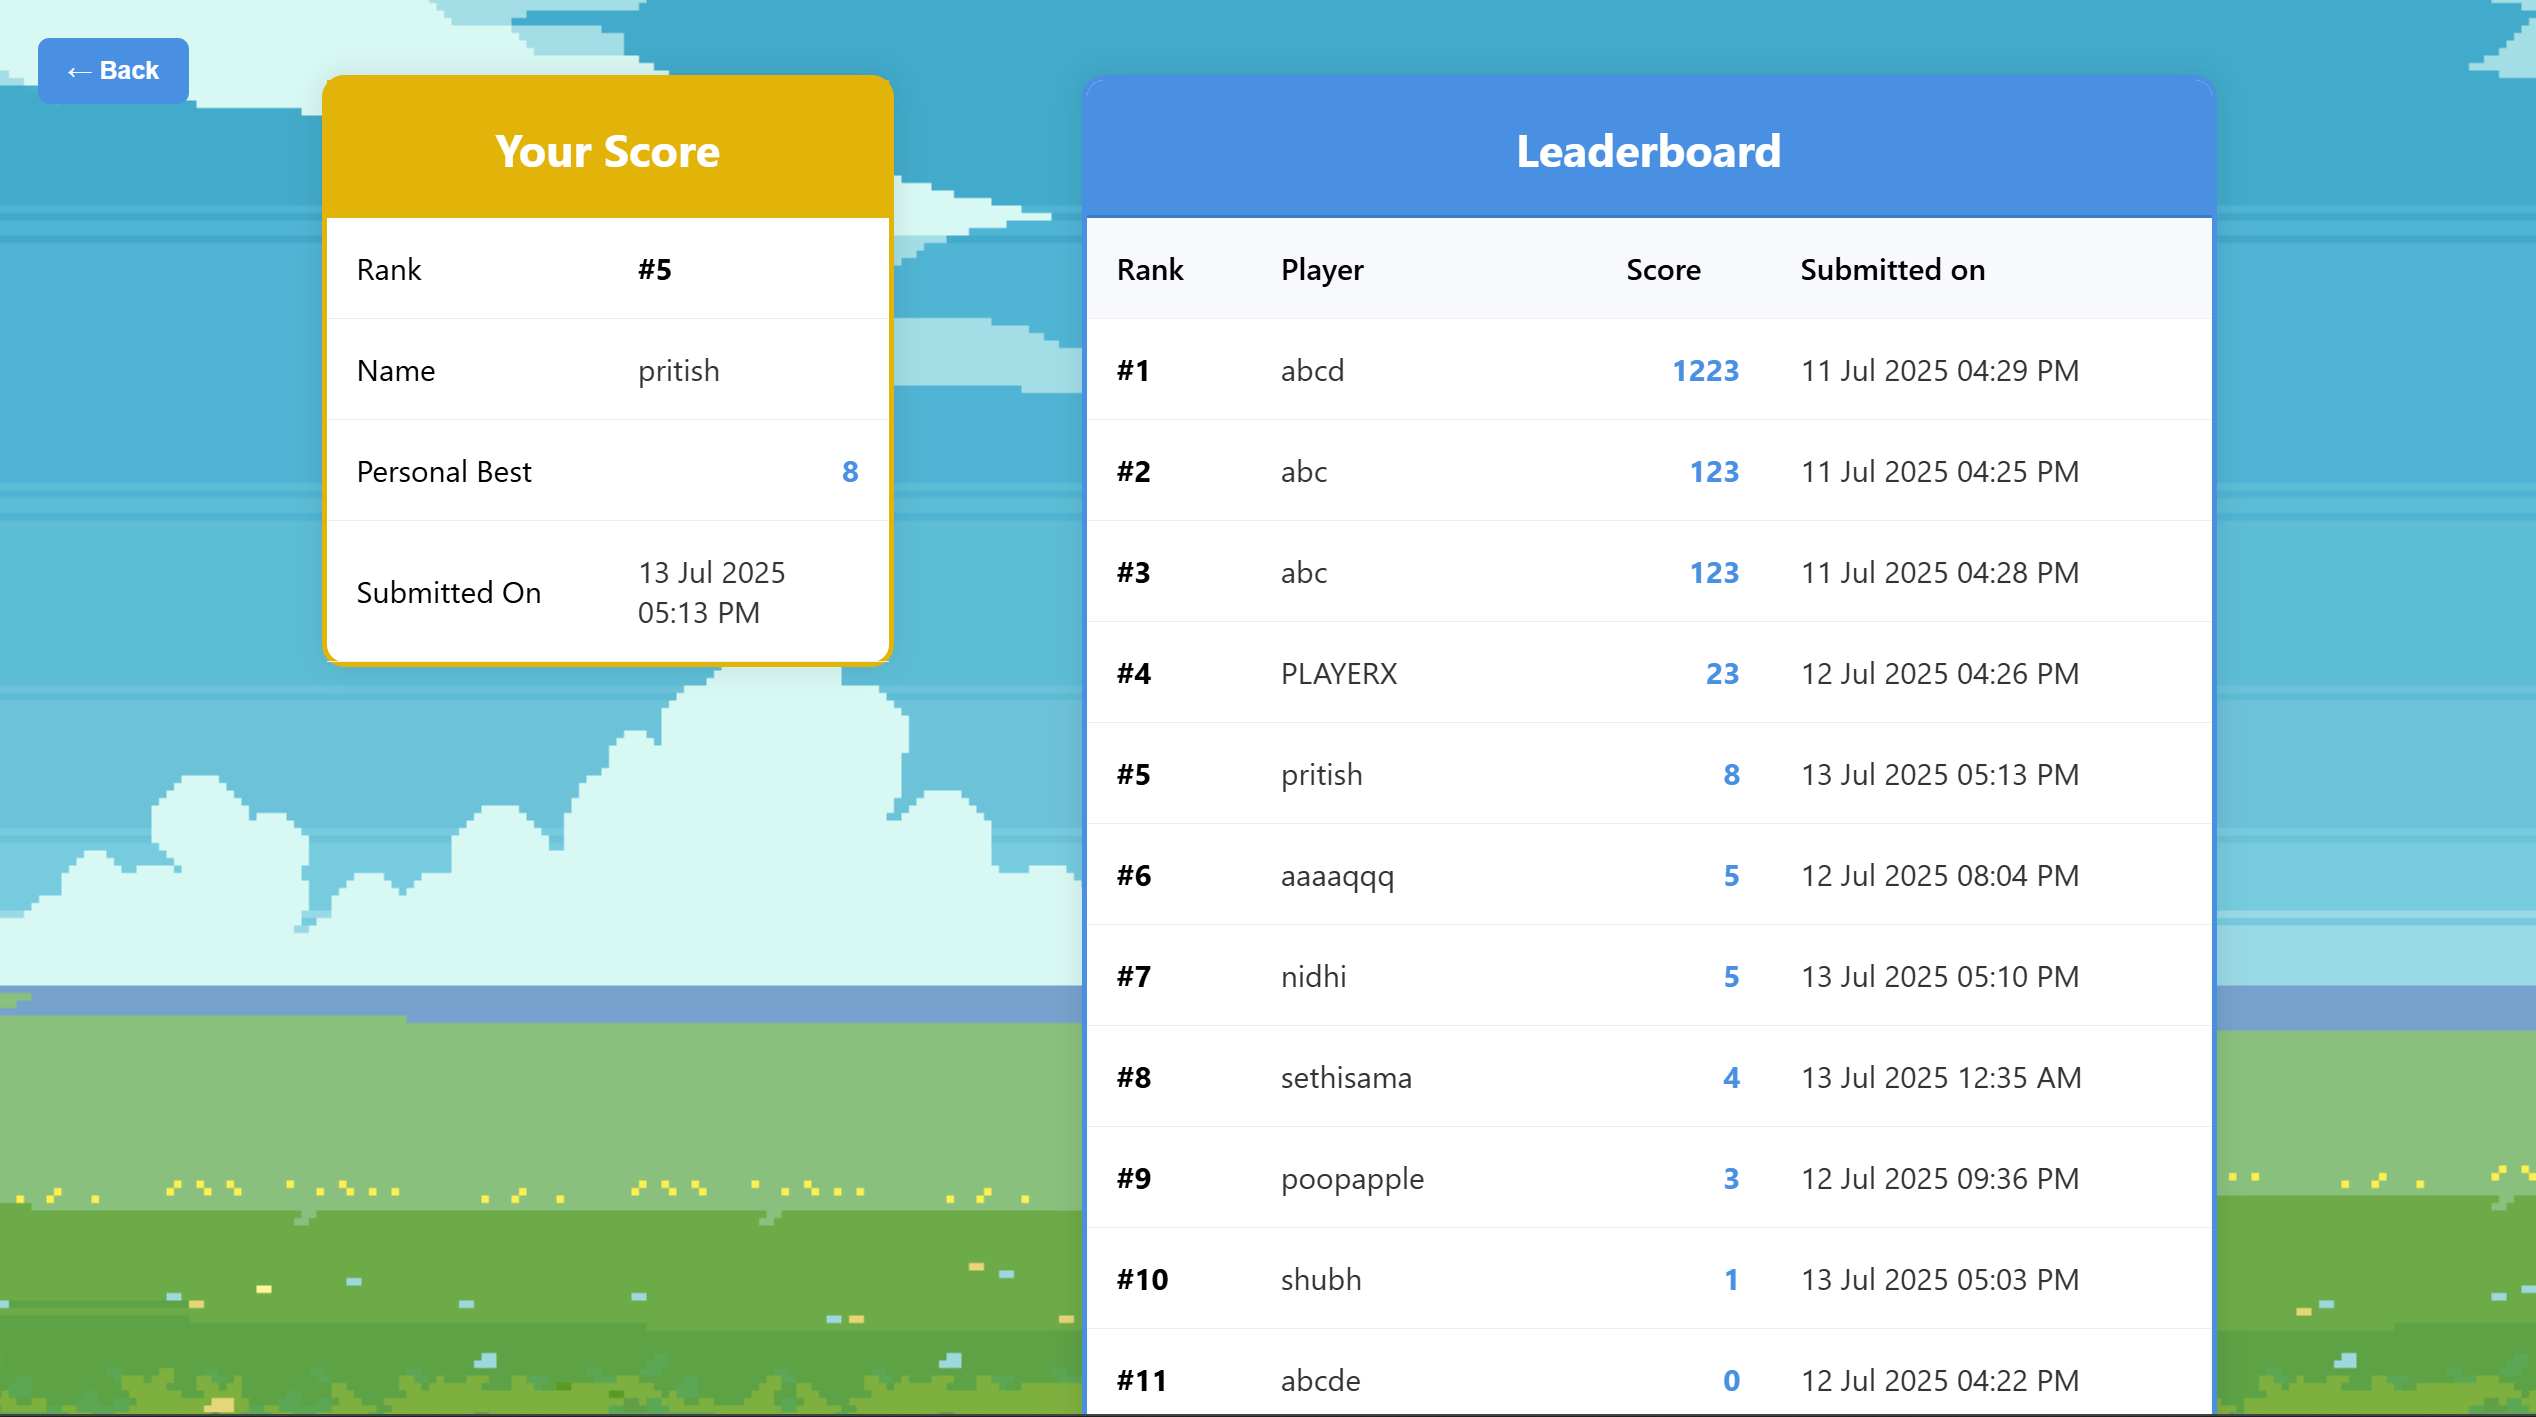2536x1417 pixels.
Task: Click the poopapple player name
Action: point(1352,1179)
